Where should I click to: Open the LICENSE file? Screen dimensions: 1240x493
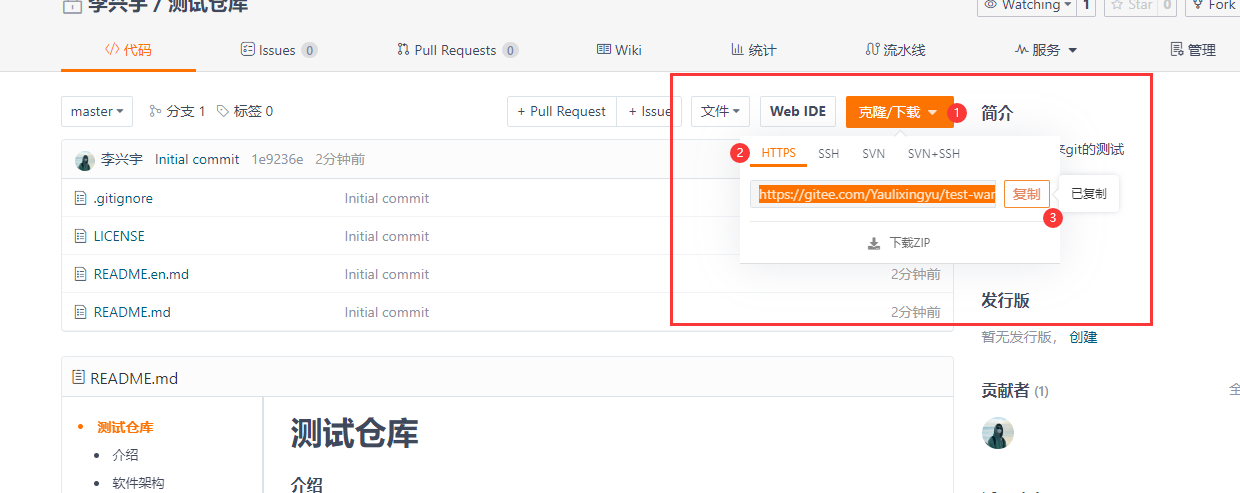(119, 236)
